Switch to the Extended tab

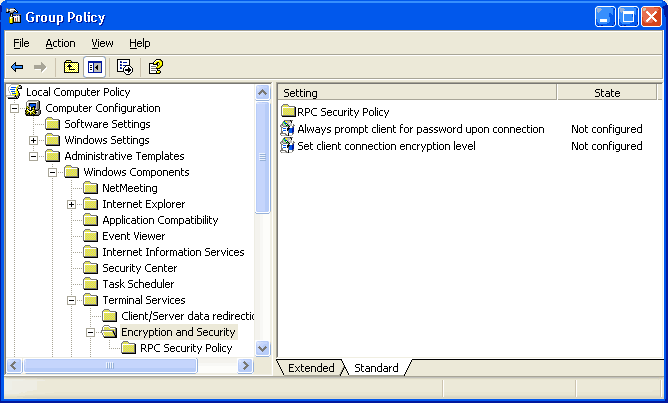[311, 368]
